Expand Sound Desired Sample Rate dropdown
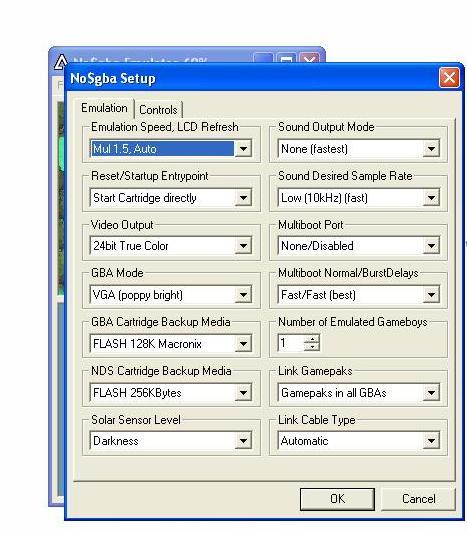The height and width of the screenshot is (535, 467). click(x=431, y=198)
